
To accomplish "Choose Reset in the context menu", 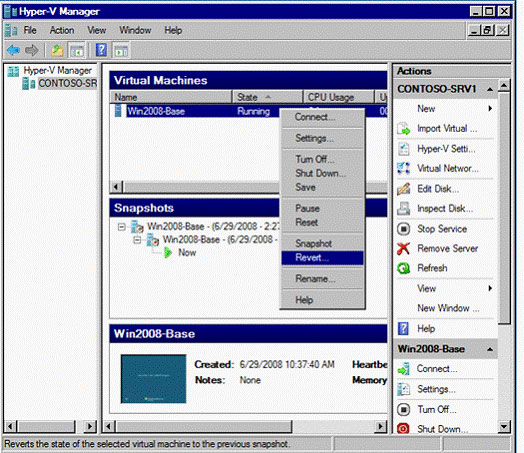I will tap(322, 222).
